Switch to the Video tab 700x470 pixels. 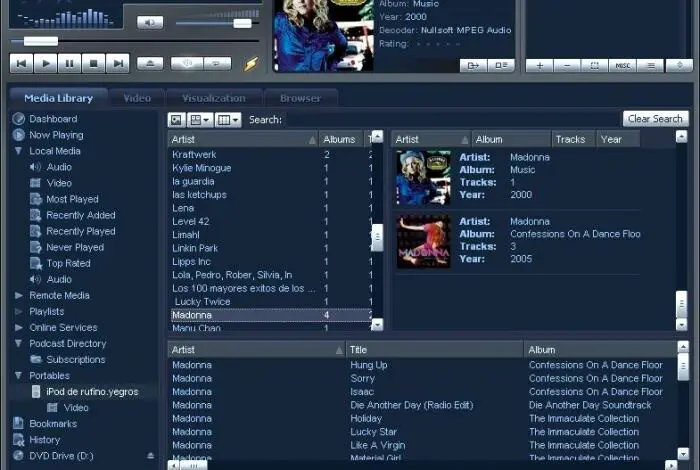137,98
